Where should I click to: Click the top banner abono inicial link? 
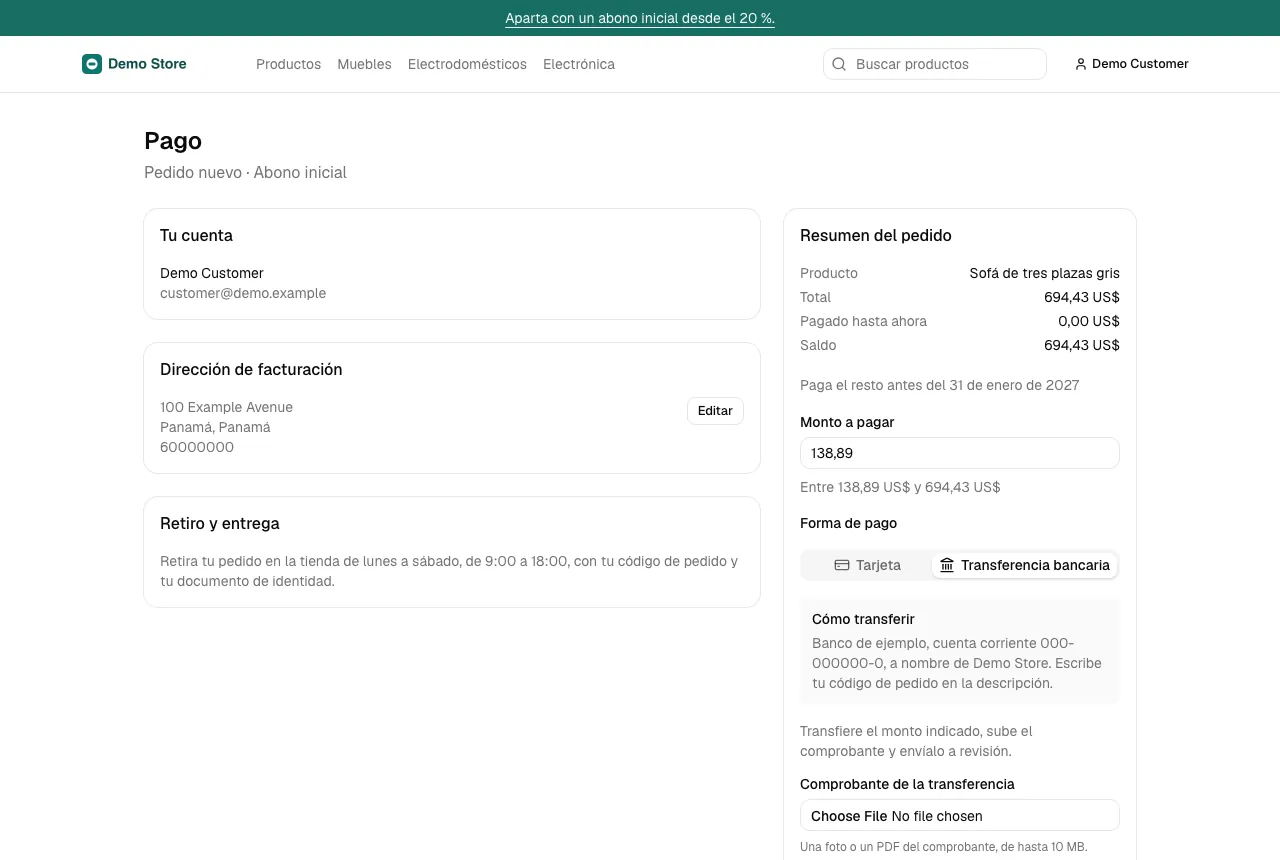pos(640,18)
